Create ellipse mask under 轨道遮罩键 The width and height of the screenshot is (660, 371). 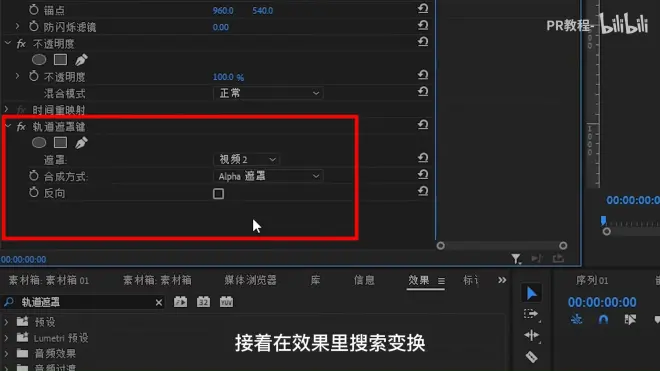pos(39,143)
